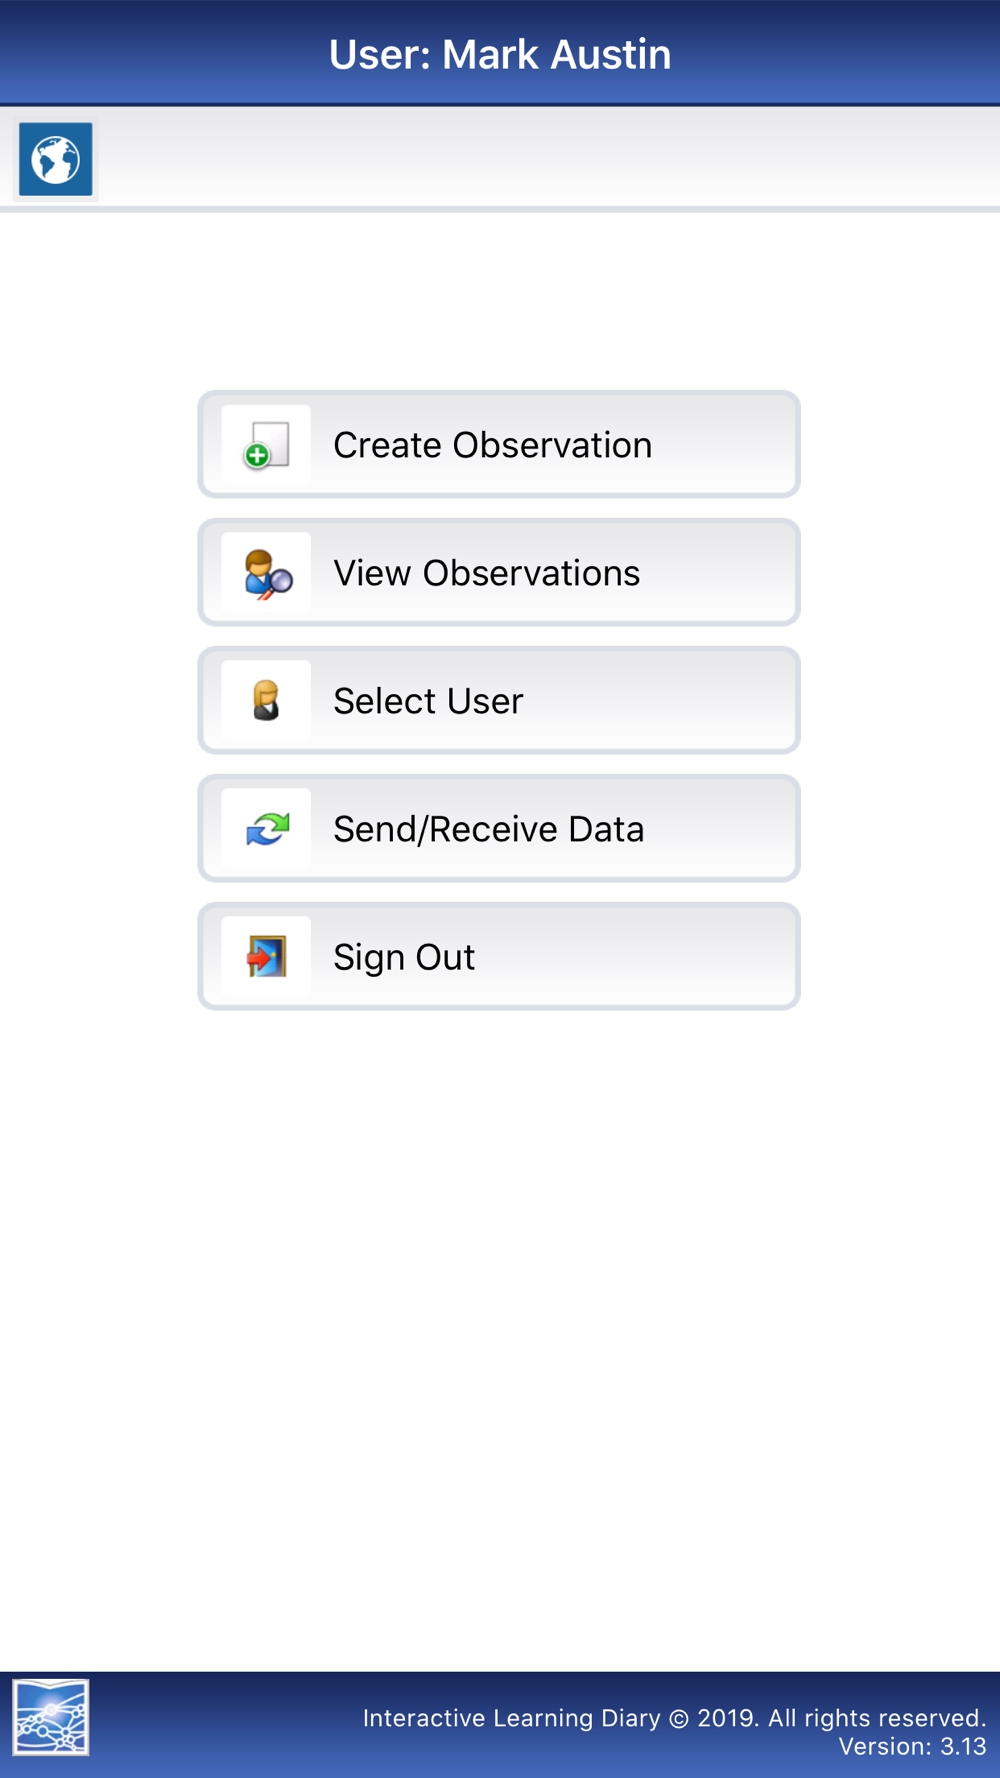Open View Observations
This screenshot has width=1000, height=1778.
tap(486, 573)
